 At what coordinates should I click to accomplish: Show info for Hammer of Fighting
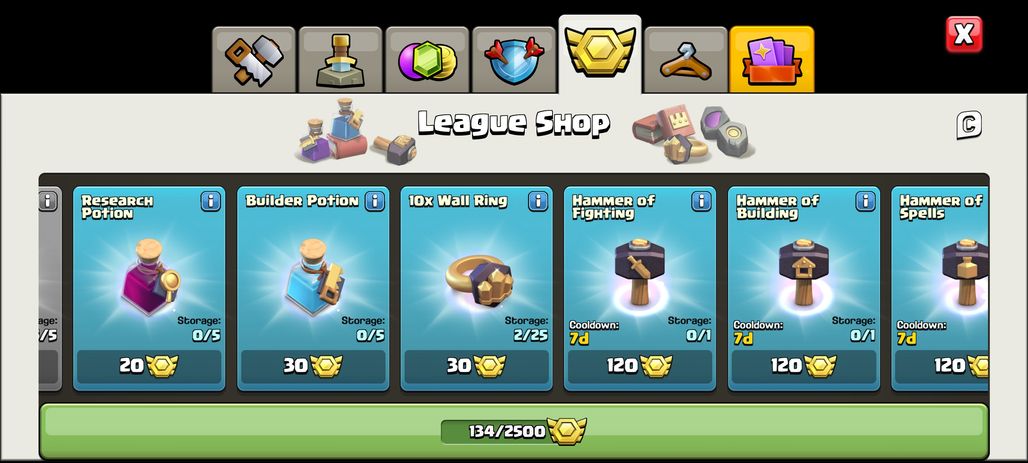click(701, 201)
